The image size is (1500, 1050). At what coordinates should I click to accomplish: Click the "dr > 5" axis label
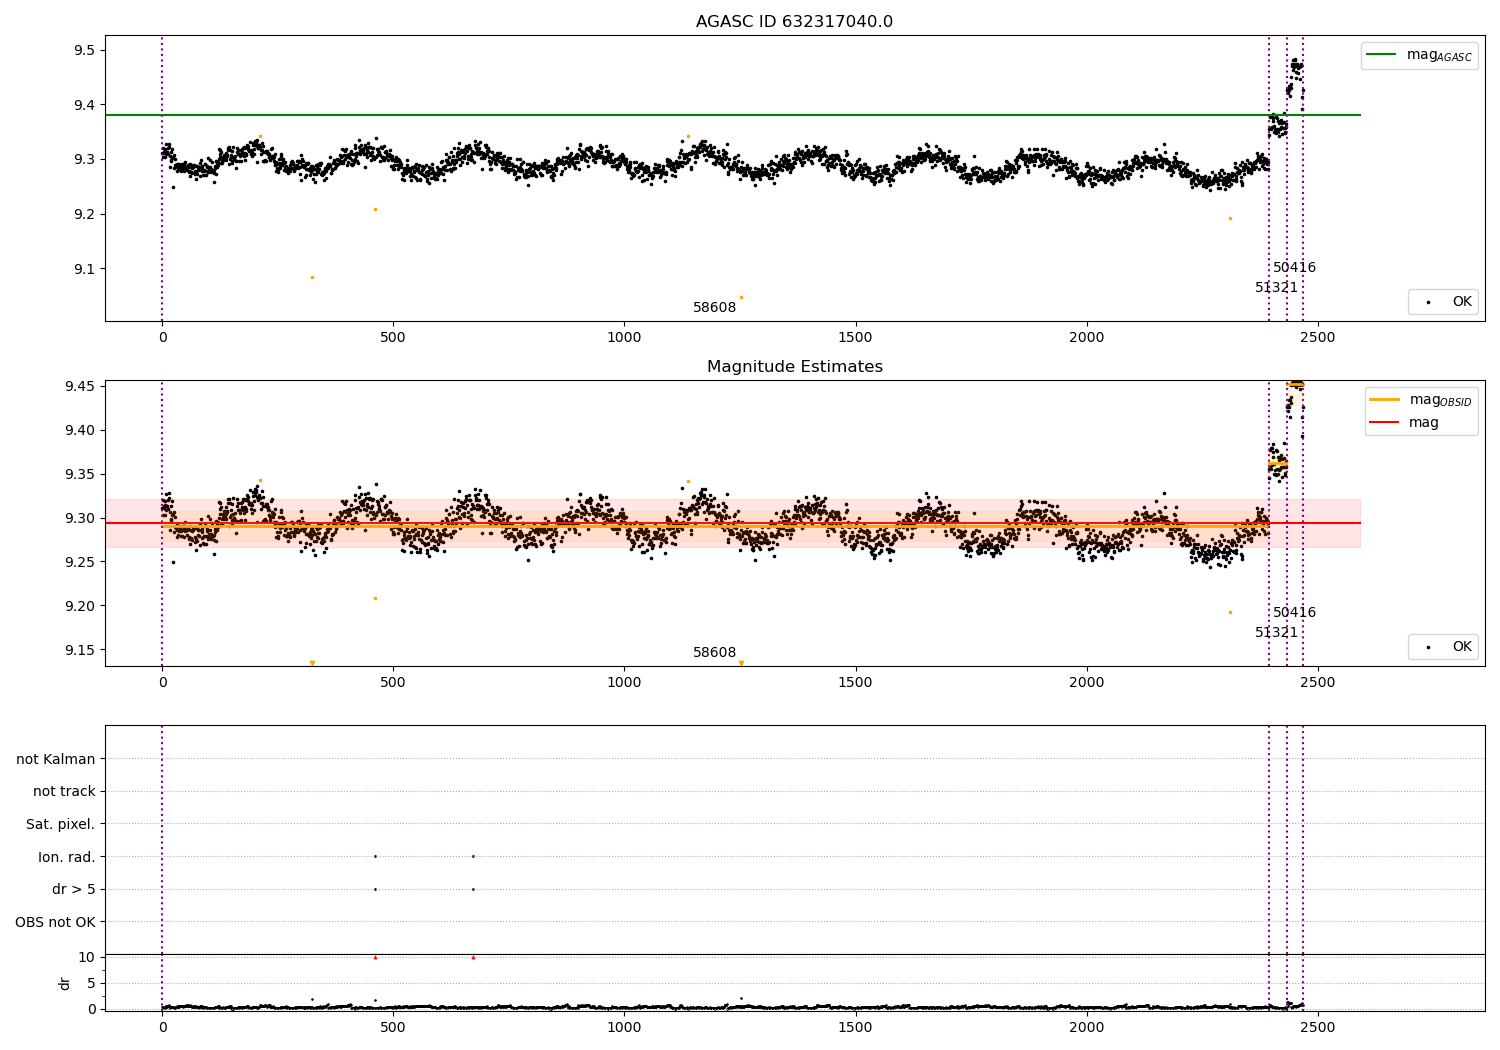74,889
